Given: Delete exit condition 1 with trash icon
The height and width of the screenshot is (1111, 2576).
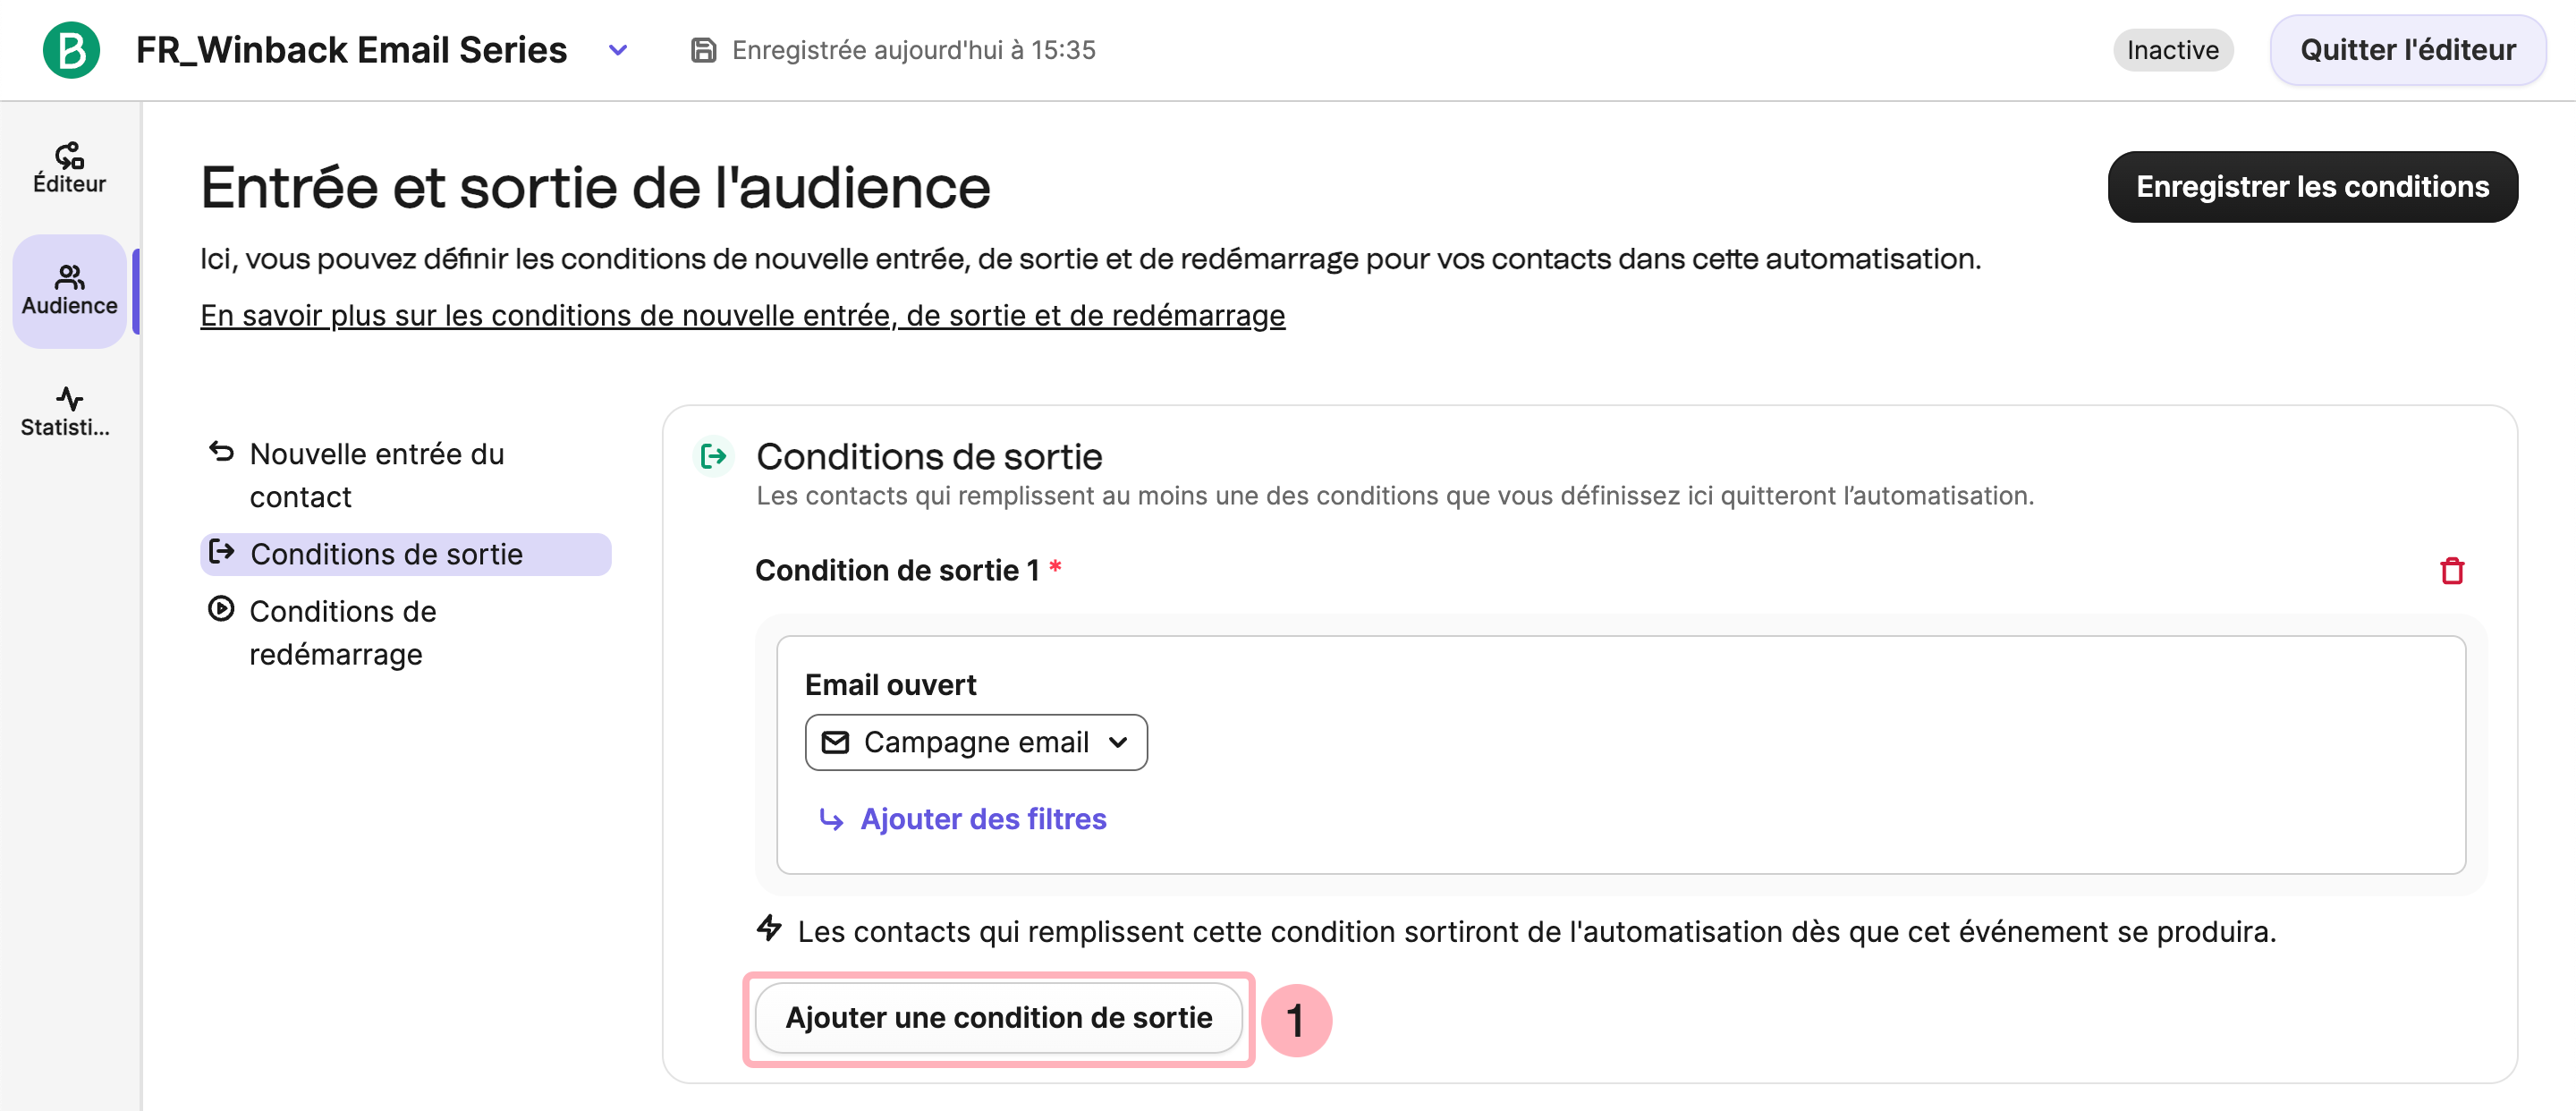Looking at the screenshot, I should coord(2451,571).
